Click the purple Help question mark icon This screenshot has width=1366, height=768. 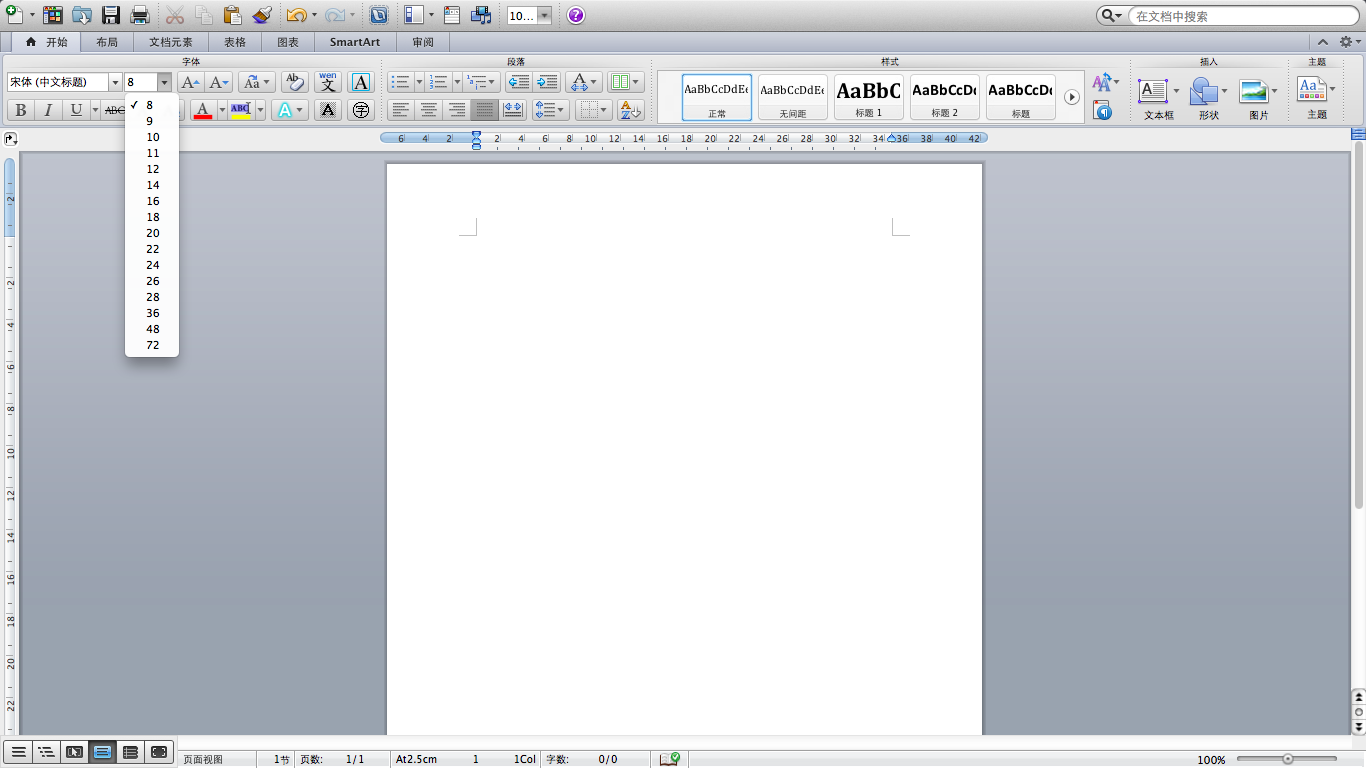pos(576,15)
